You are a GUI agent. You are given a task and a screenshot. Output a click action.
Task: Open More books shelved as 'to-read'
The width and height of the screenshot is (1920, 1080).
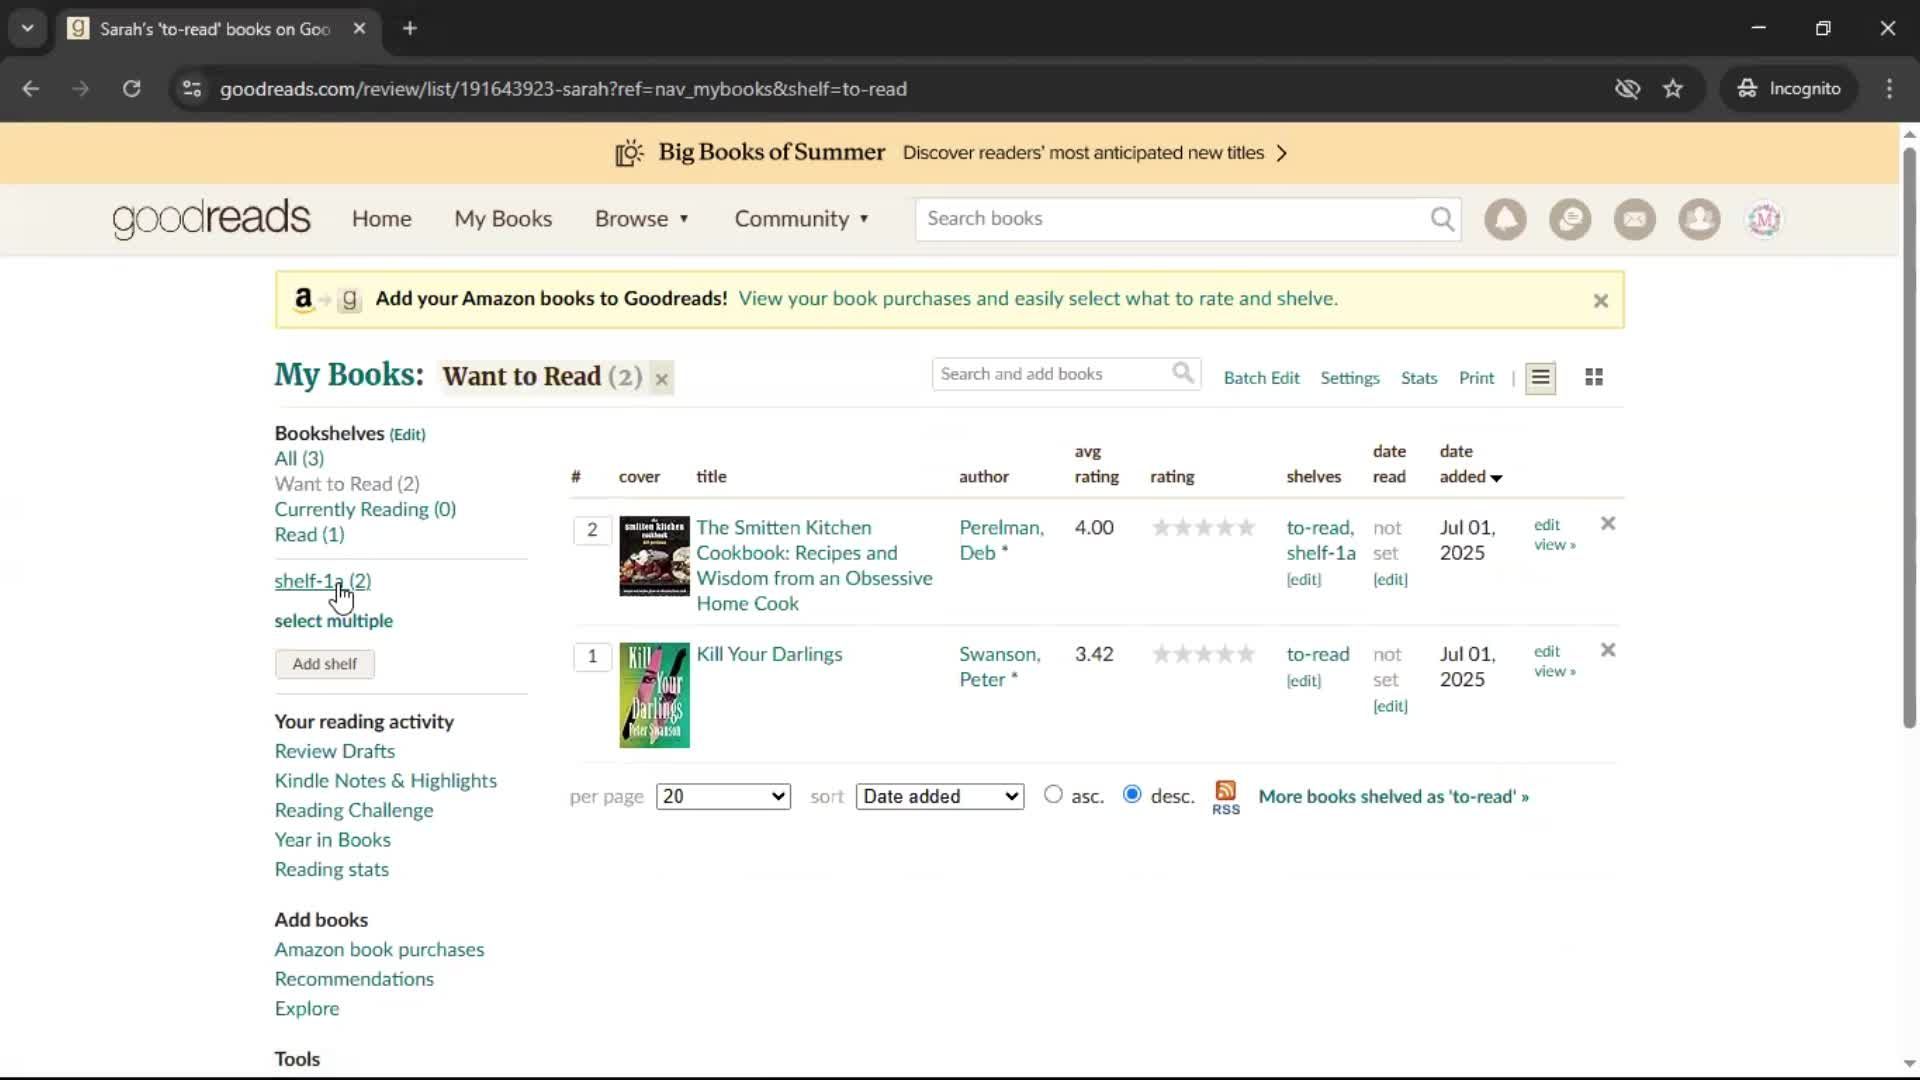(x=1393, y=797)
